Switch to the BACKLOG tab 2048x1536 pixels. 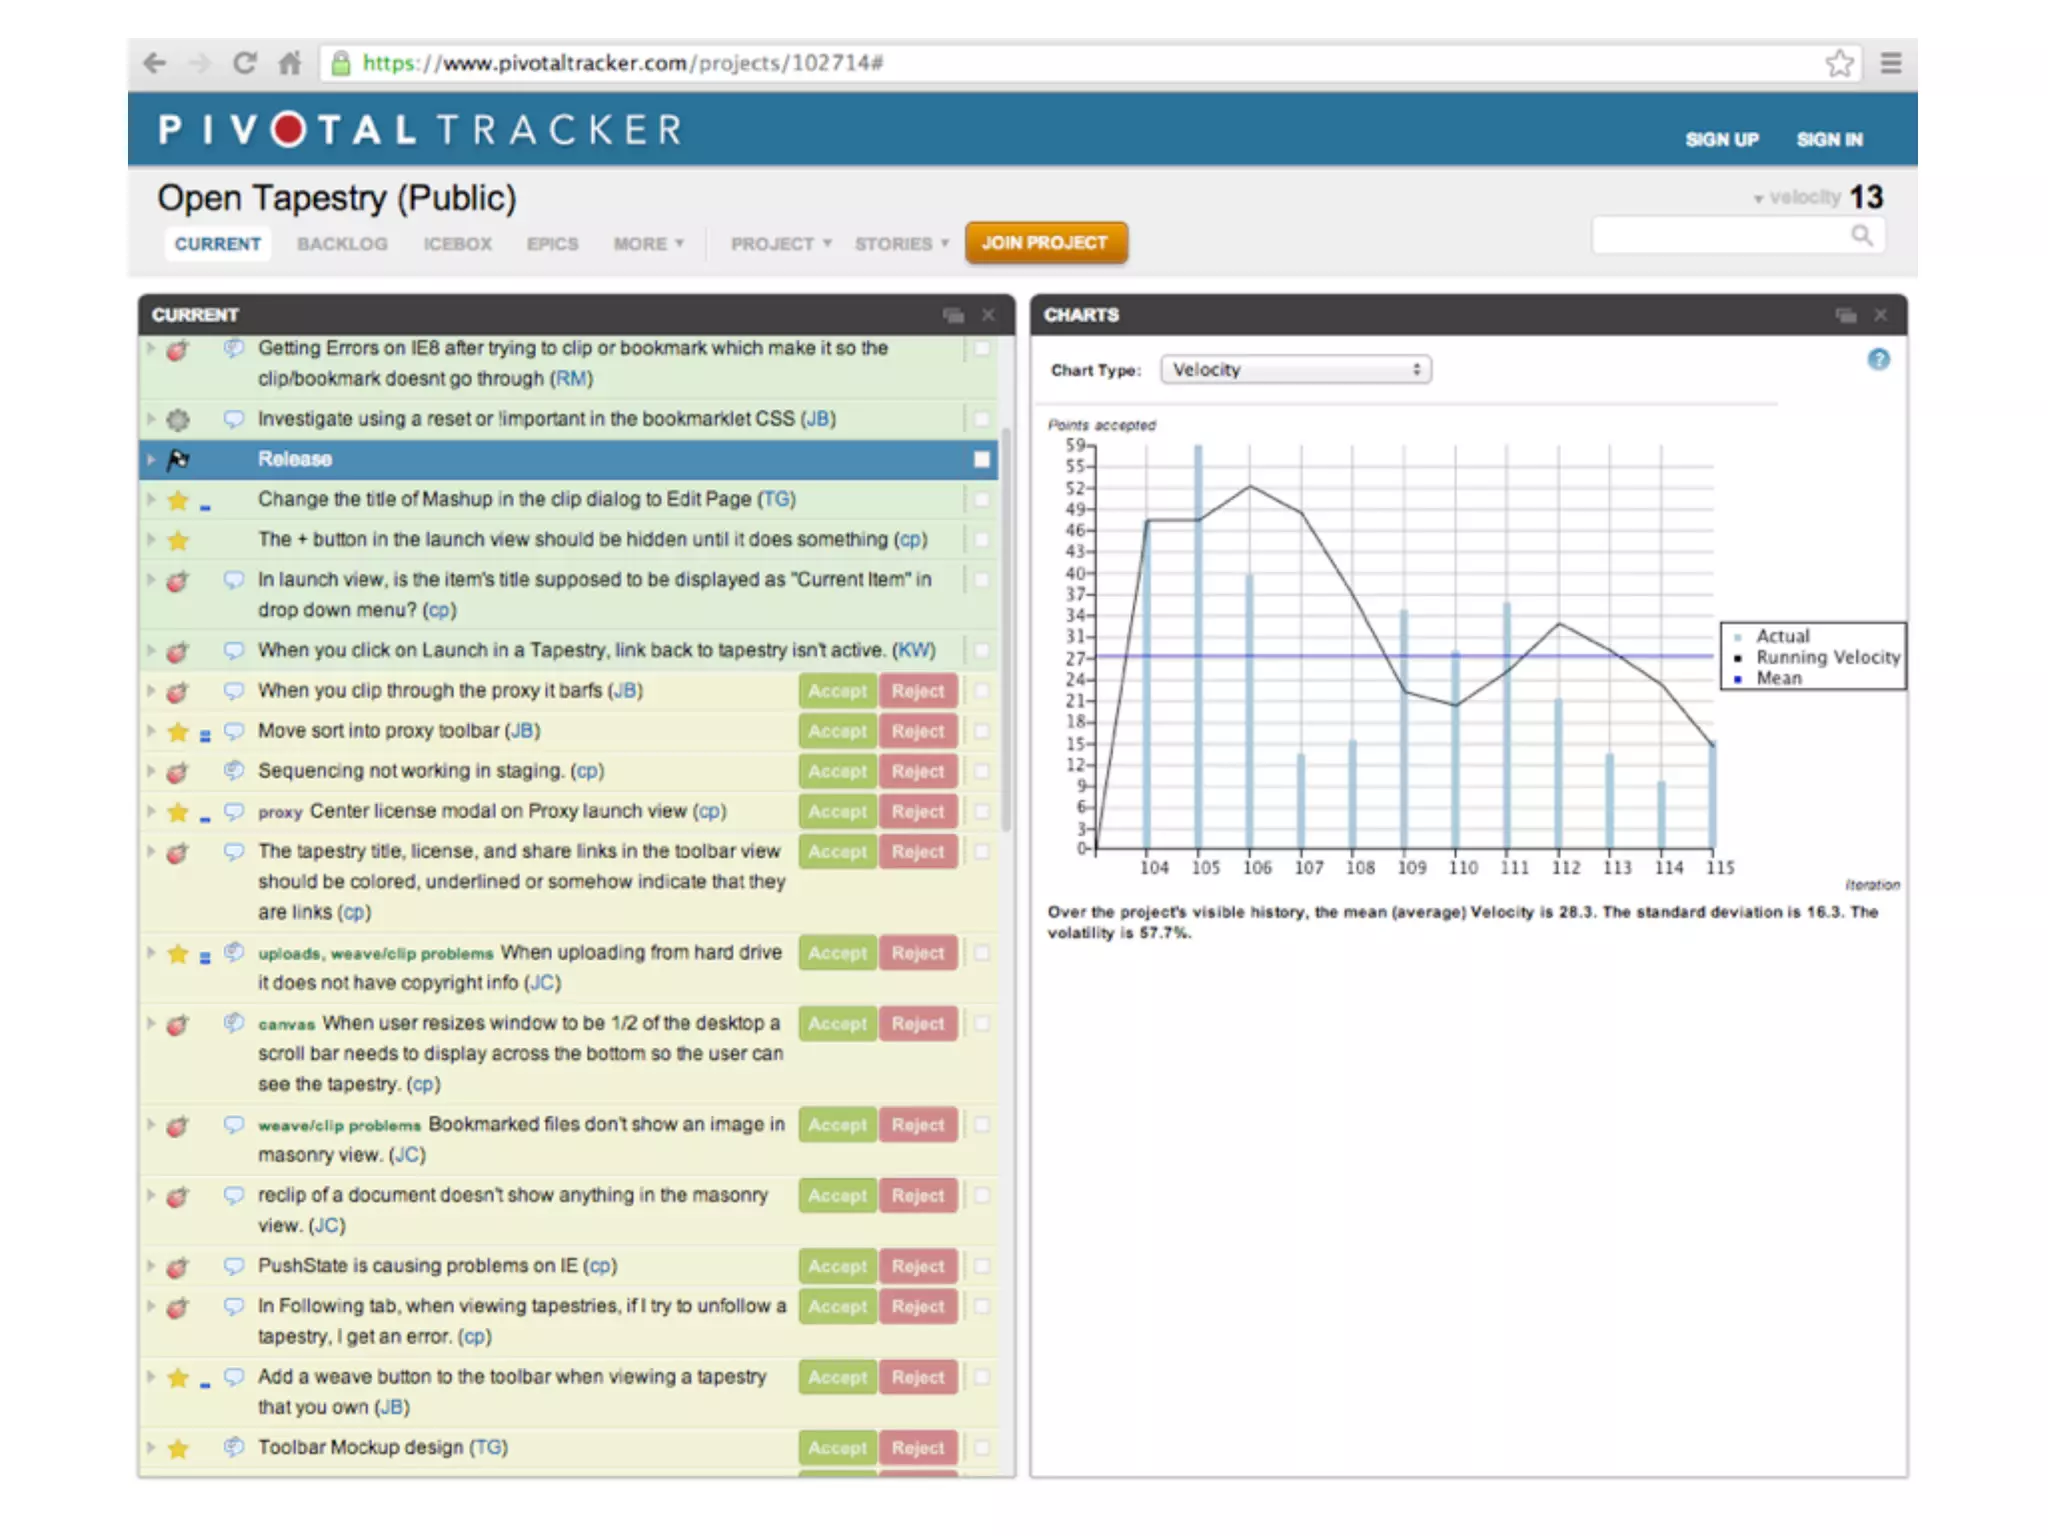point(342,244)
